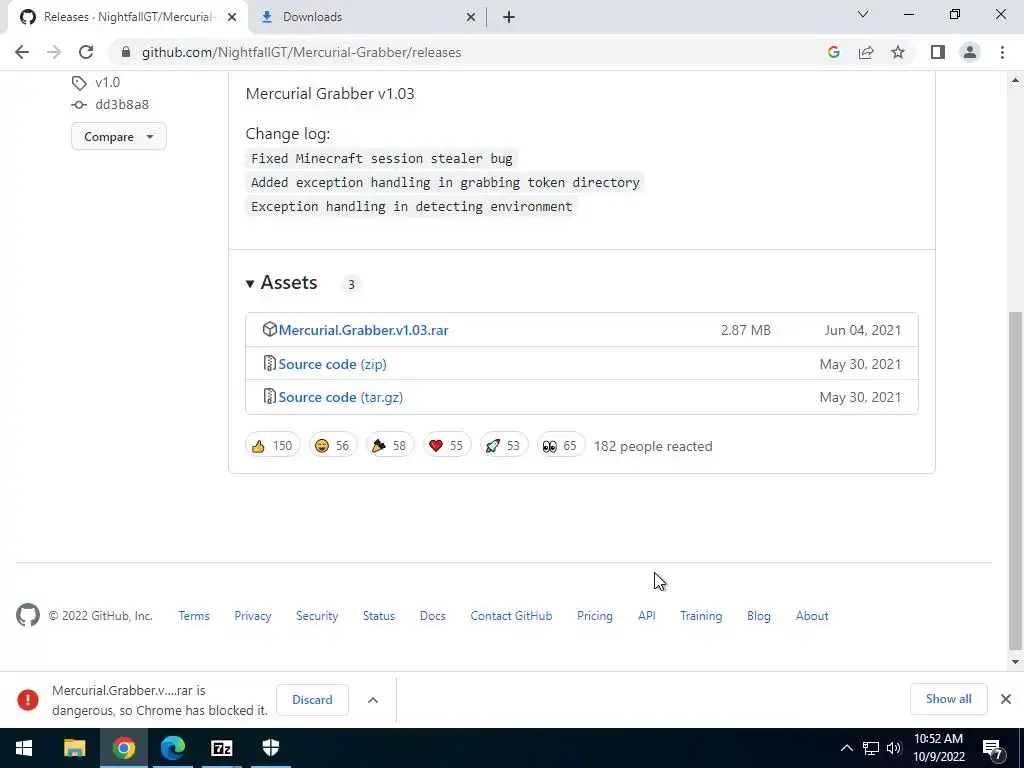Open the Privacy footer link
Screen dimensions: 1024x768
tap(253, 616)
